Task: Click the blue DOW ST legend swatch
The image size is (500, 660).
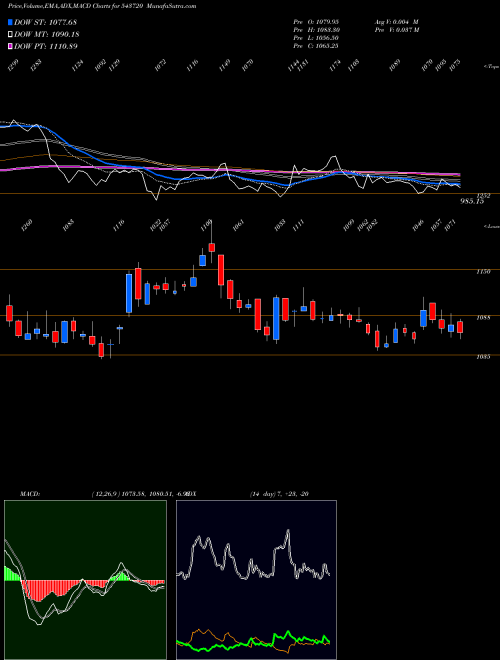Action: tap(10, 22)
